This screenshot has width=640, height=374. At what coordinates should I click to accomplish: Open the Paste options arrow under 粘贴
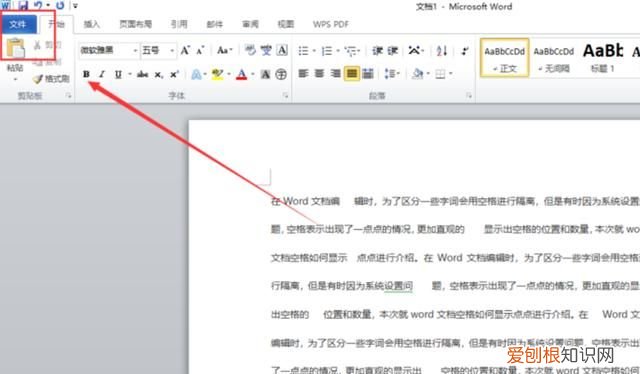pos(15,79)
